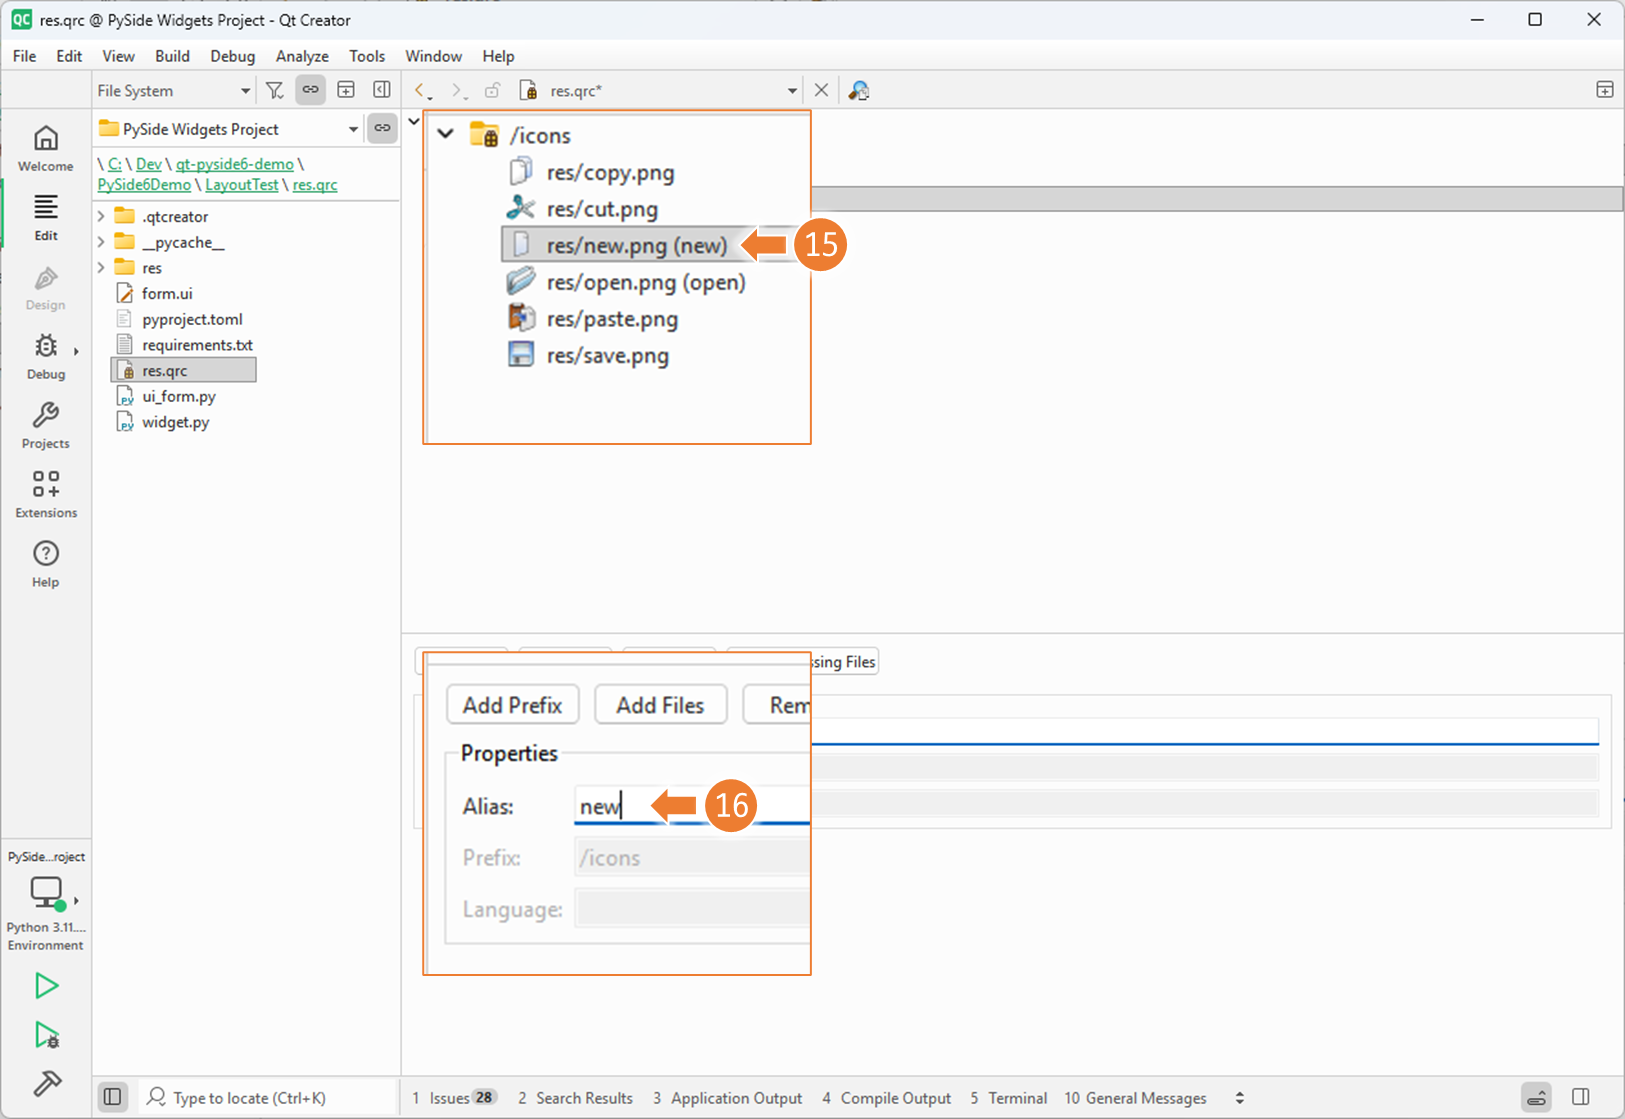Click the Add Files button
Image resolution: width=1625 pixels, height=1119 pixels.
660,705
